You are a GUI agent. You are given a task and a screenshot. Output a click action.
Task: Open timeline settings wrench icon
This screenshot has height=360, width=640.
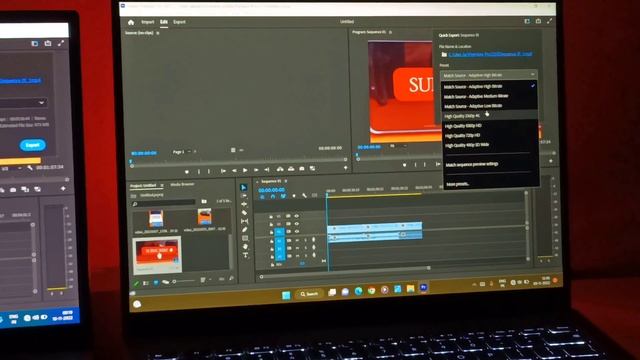[x=304, y=196]
